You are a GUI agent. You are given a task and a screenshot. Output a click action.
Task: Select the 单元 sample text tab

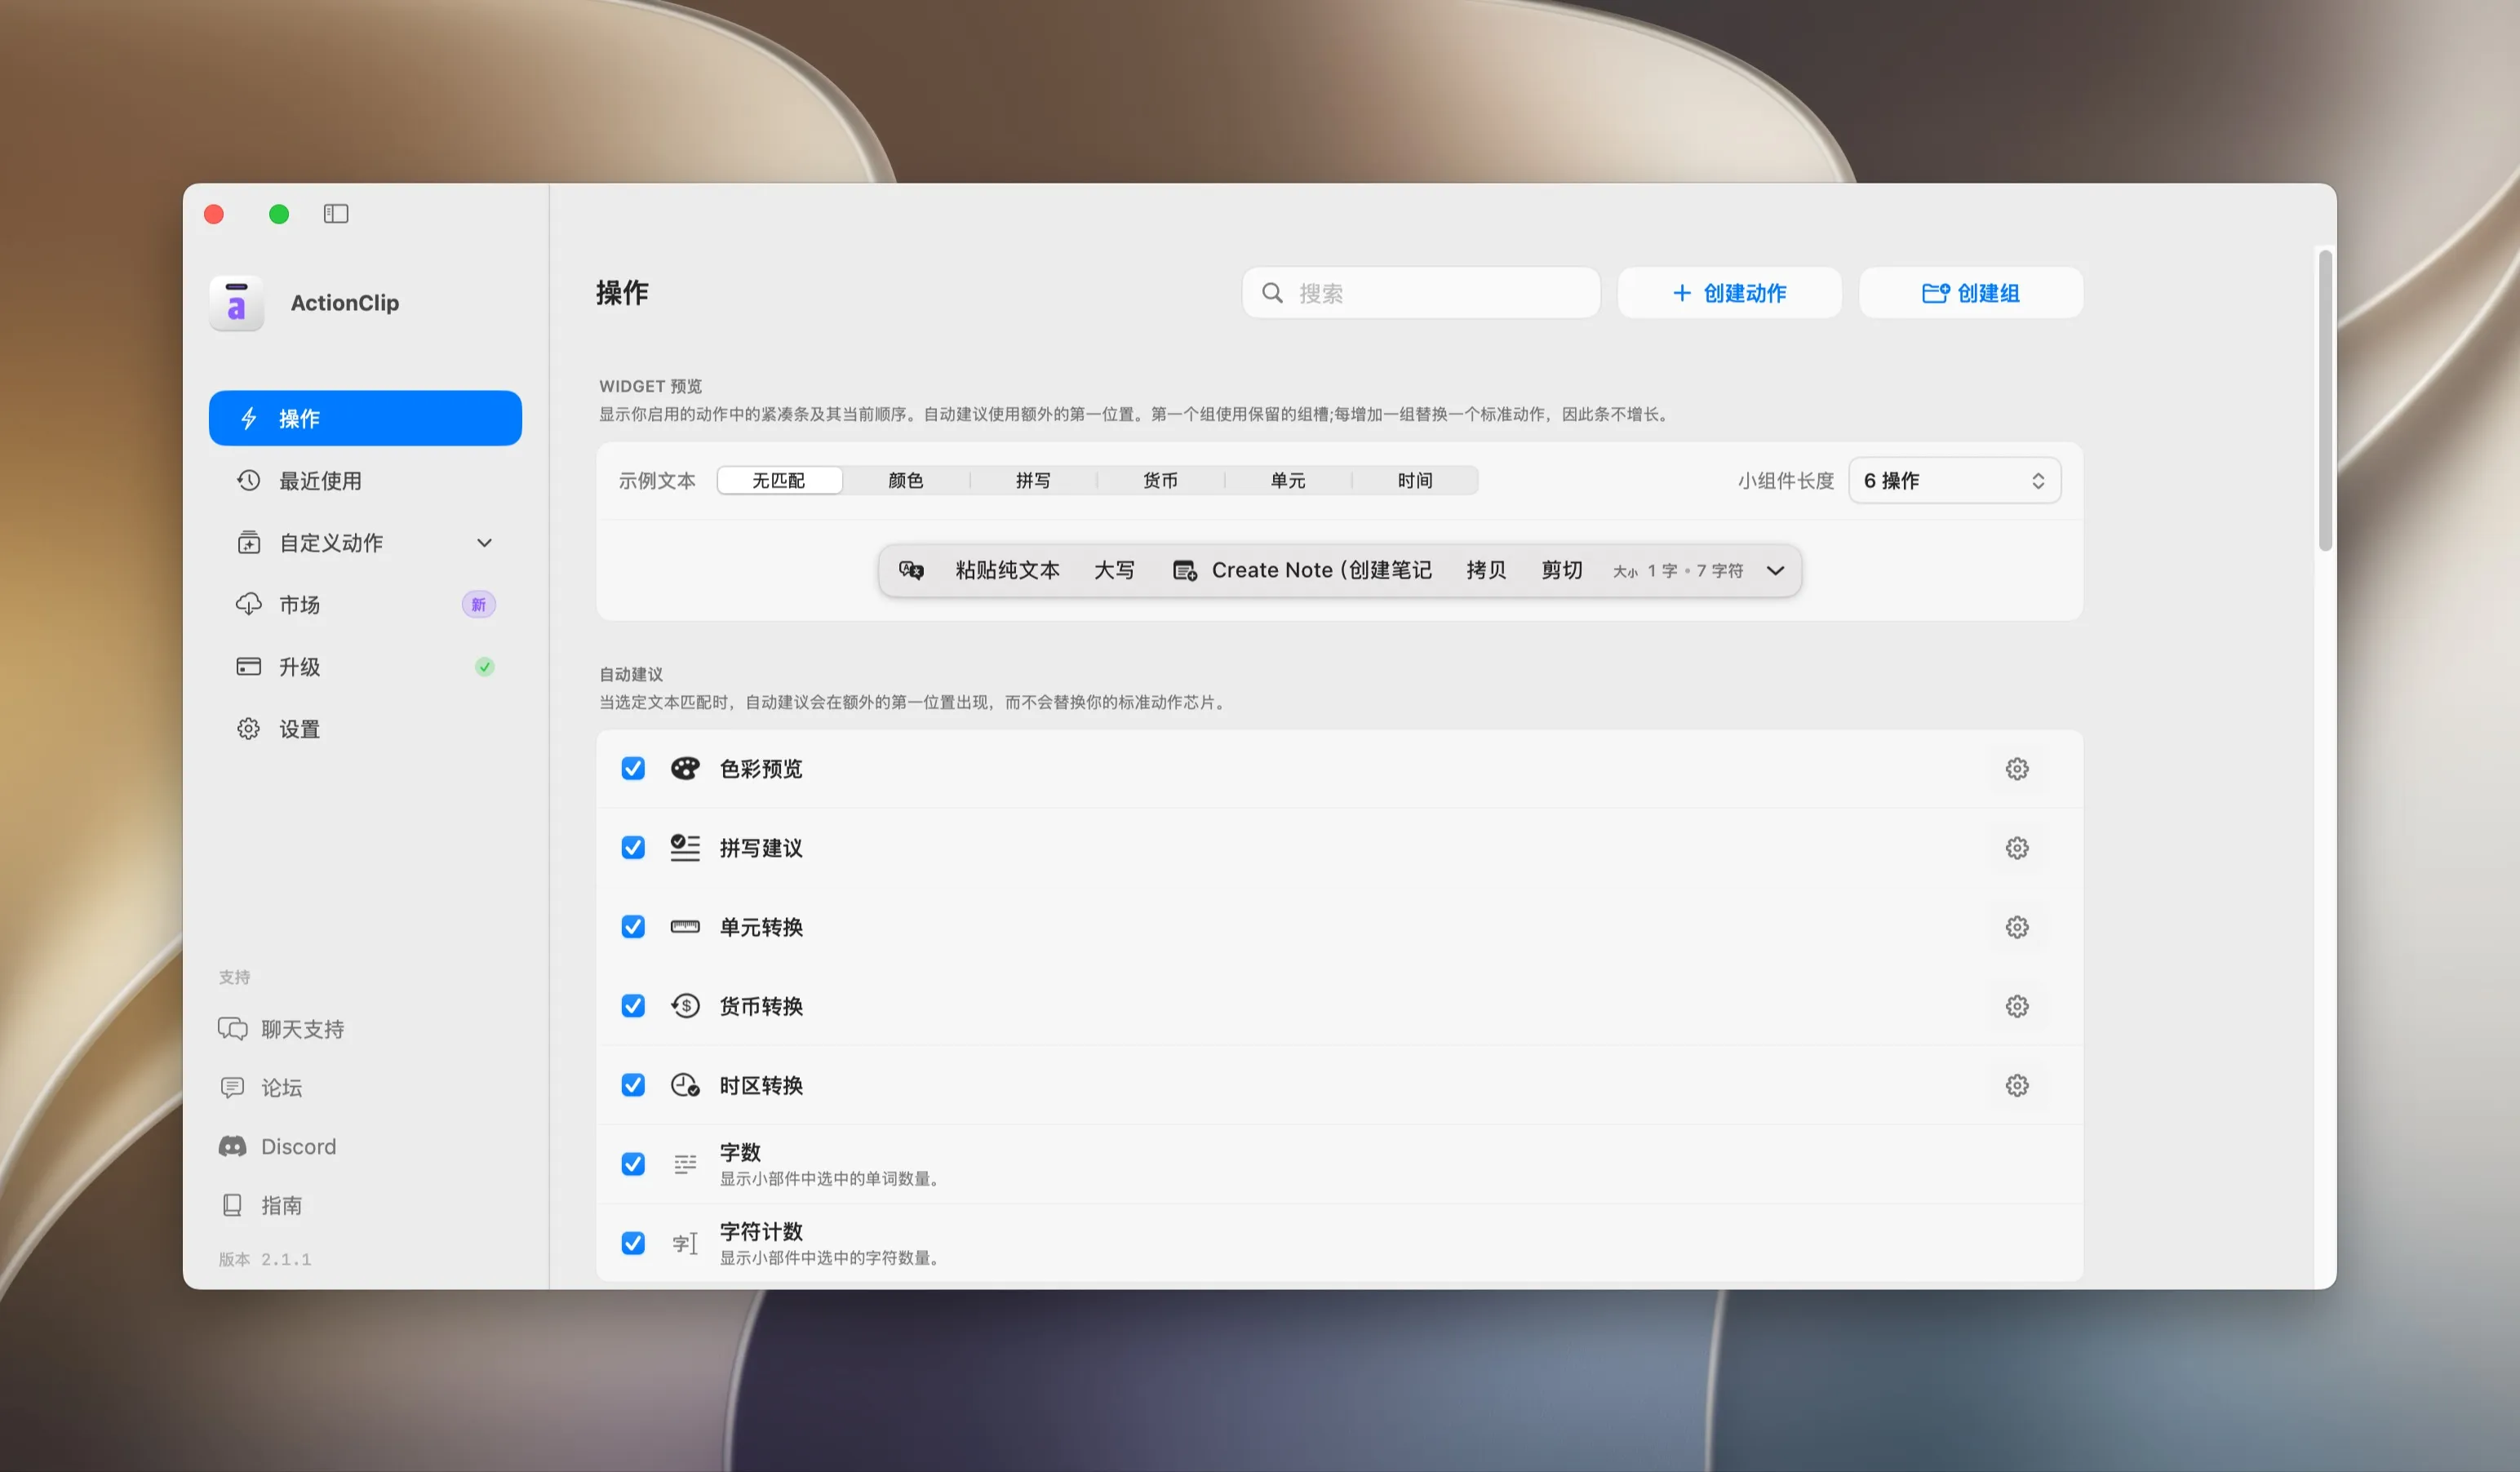pyautogui.click(x=1288, y=481)
